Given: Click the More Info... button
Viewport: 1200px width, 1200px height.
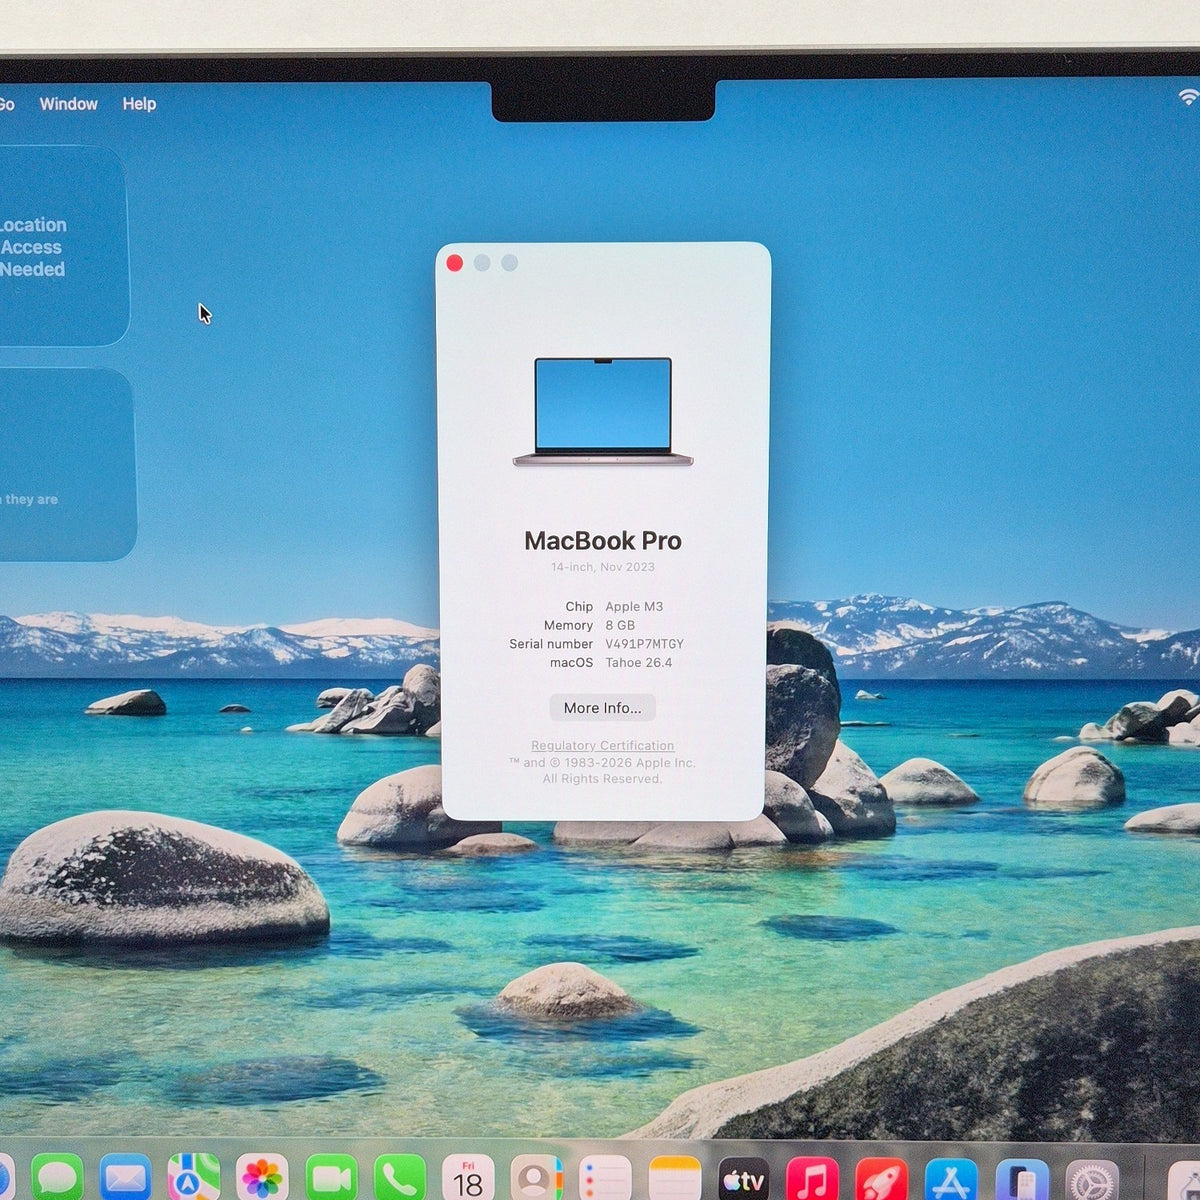Looking at the screenshot, I should (x=603, y=708).
